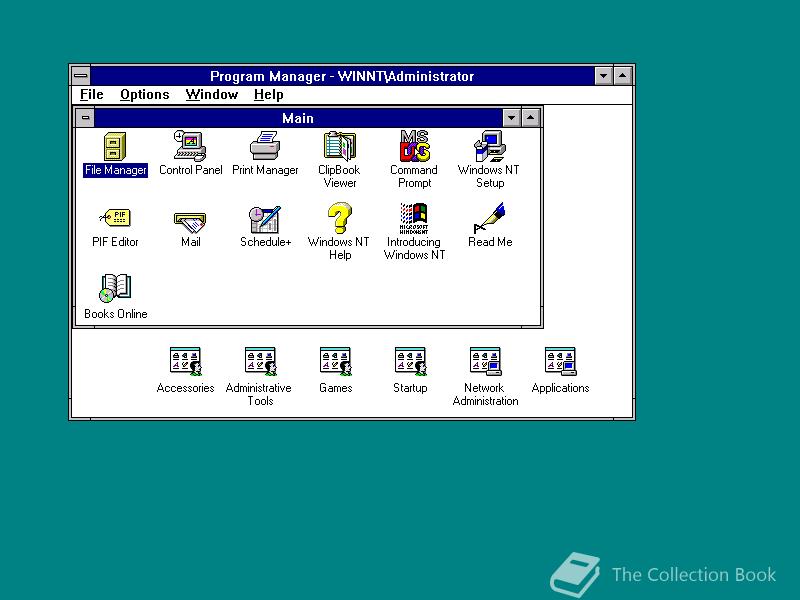Click the File Manager label text
The width and height of the screenshot is (800, 600).
[x=115, y=170]
